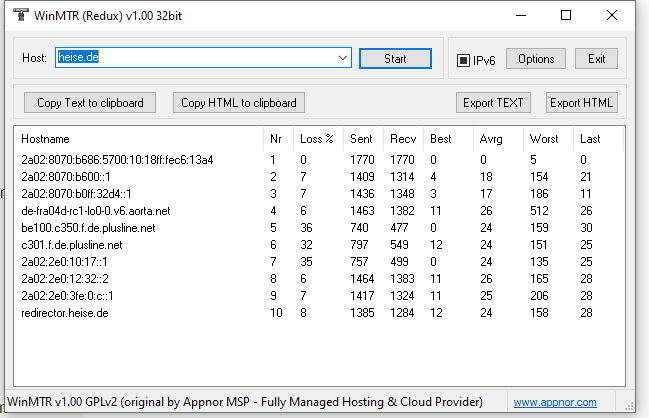
Task: Click the Worst column header
Action: point(548,139)
